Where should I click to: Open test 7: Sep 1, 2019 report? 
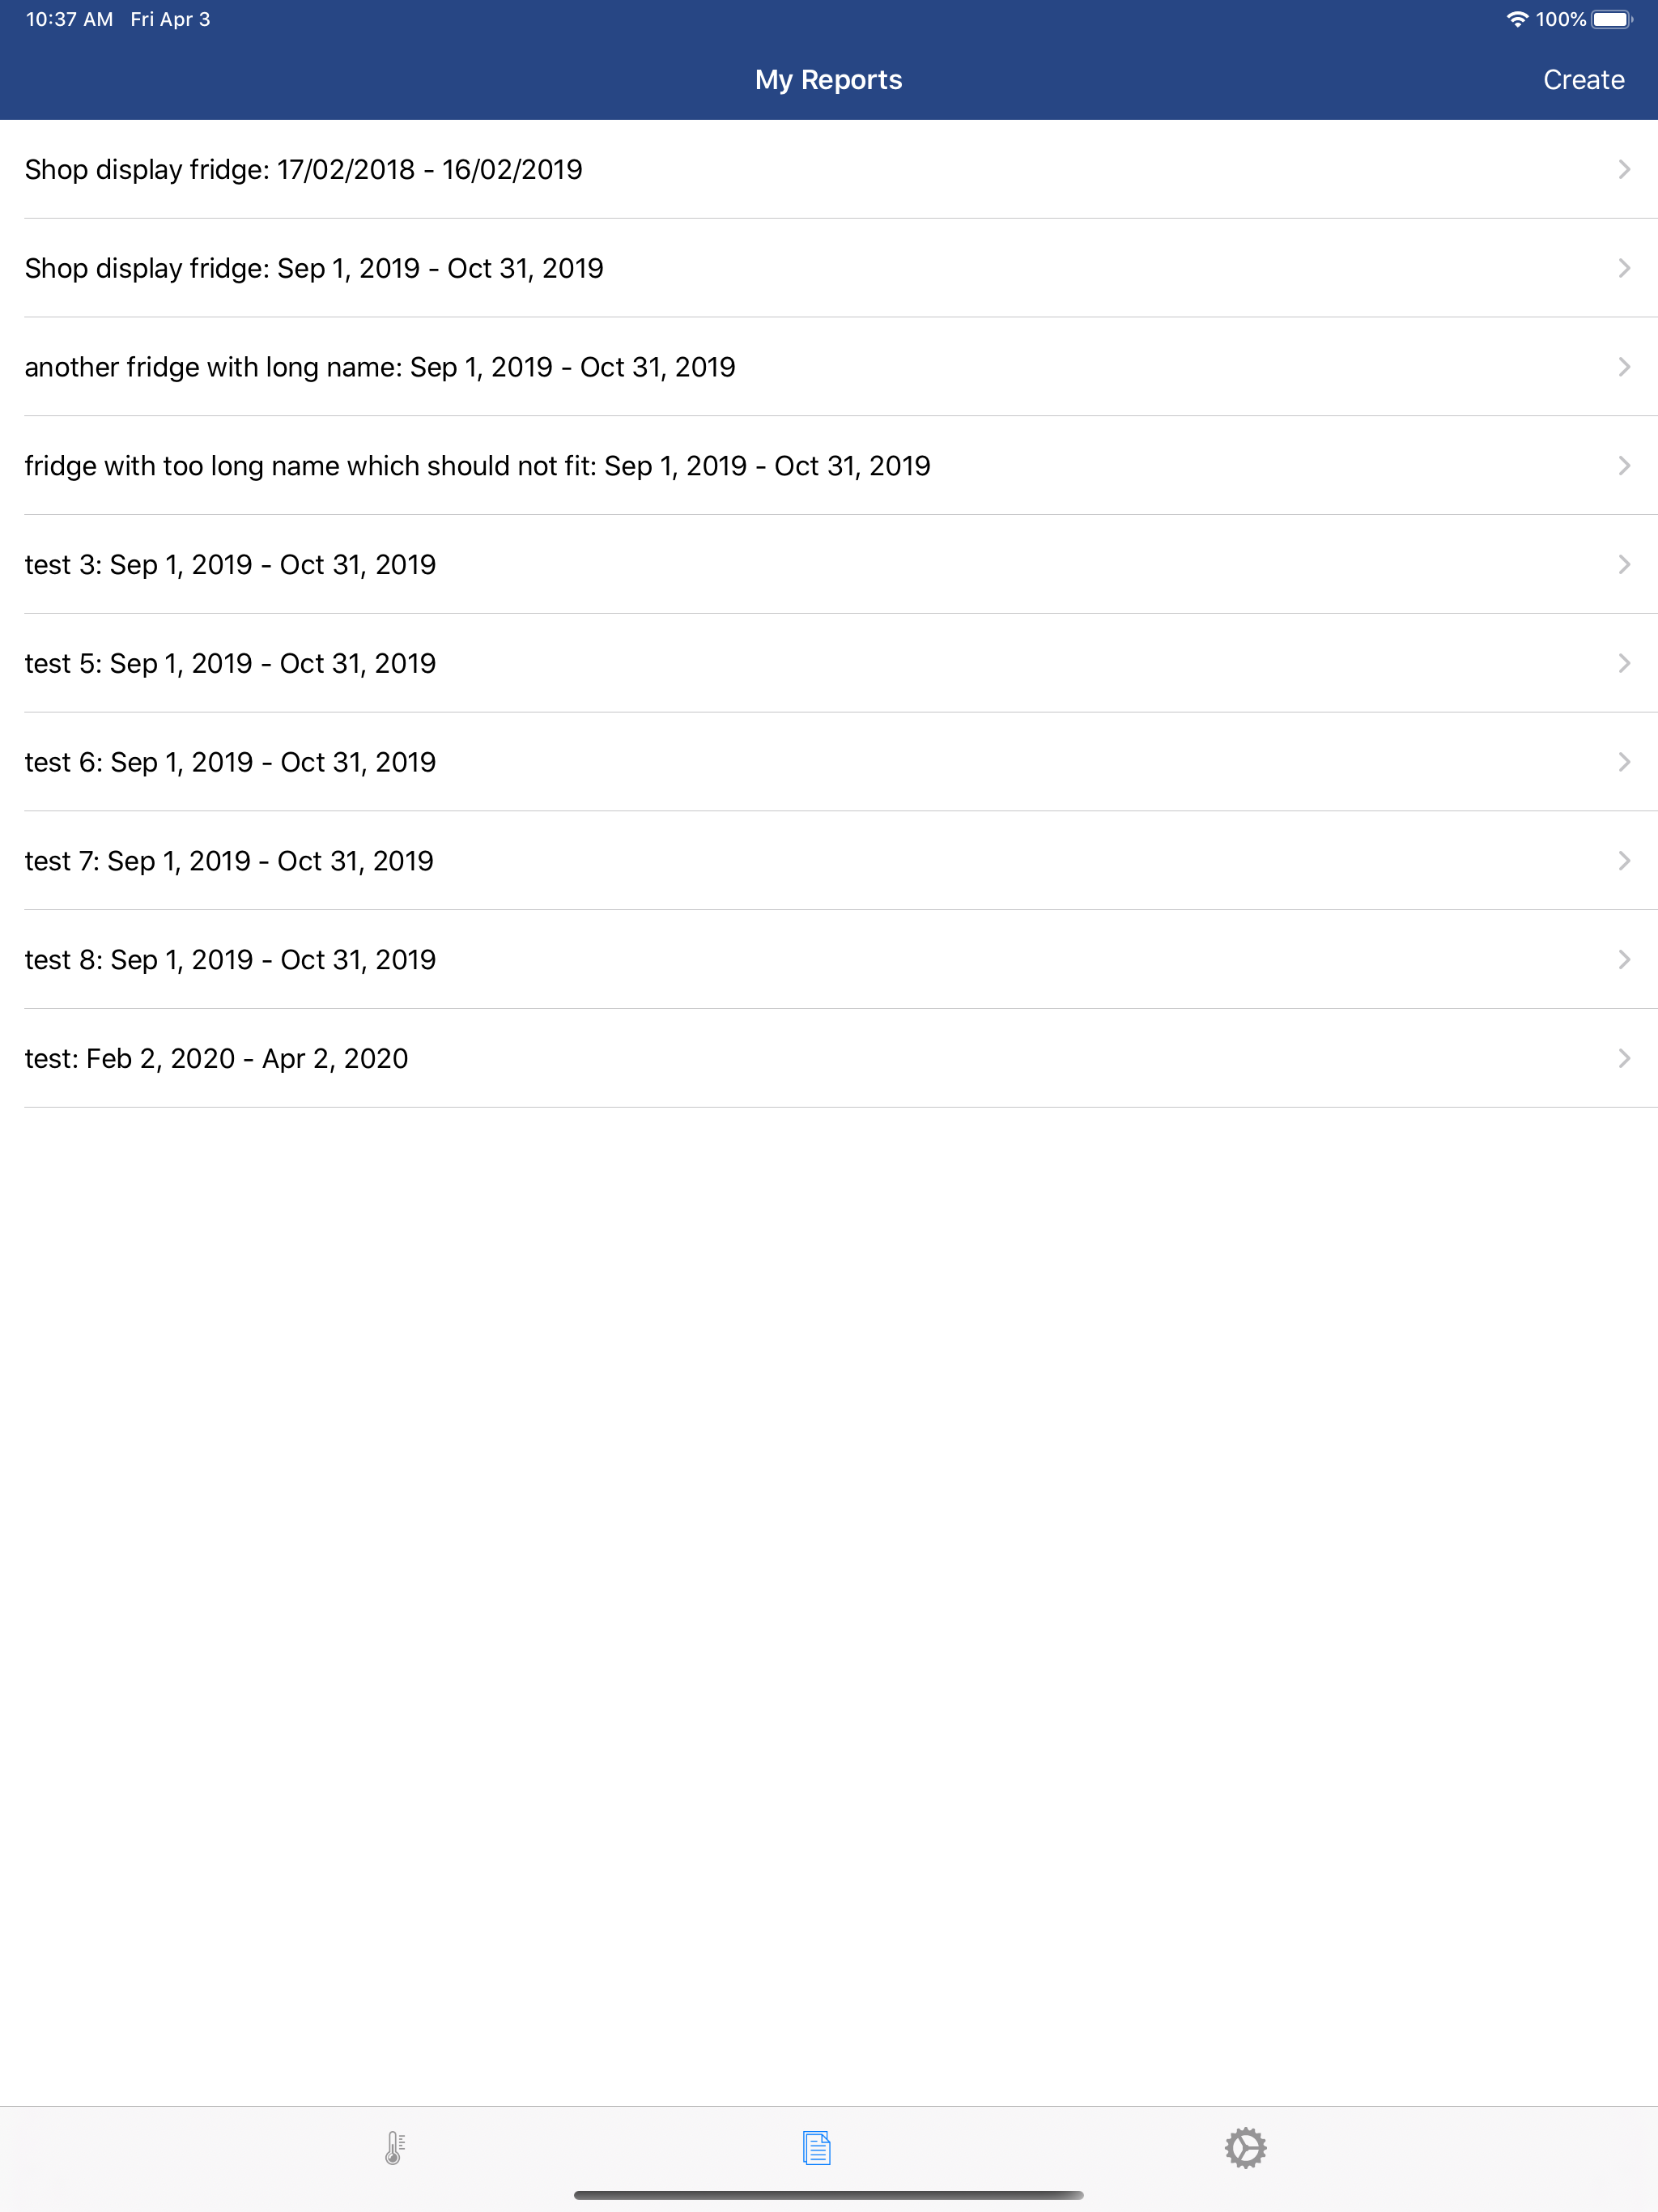tap(829, 861)
